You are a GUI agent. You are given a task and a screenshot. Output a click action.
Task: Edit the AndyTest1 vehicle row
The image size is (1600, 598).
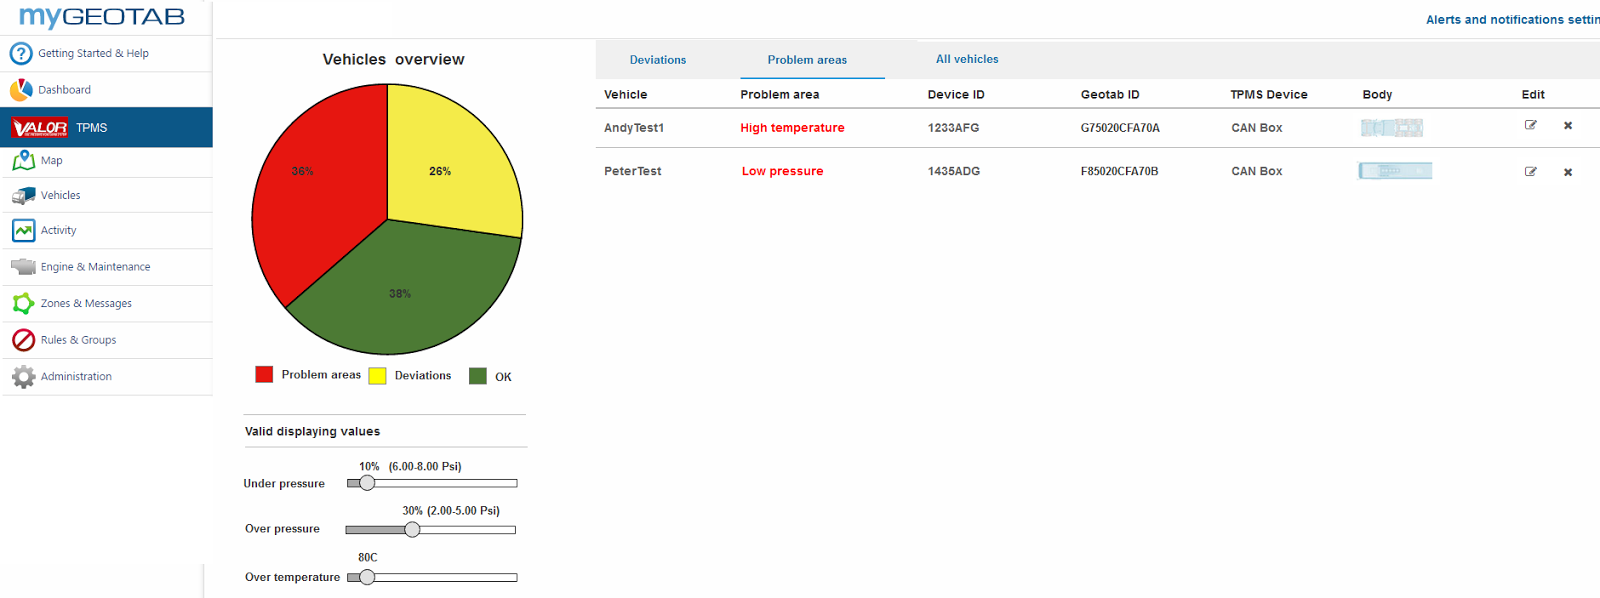1530,125
